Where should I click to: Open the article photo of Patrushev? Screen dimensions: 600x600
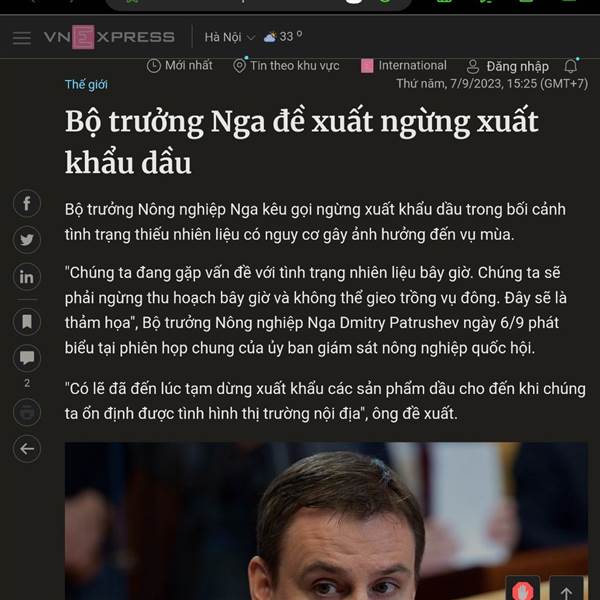(326, 521)
